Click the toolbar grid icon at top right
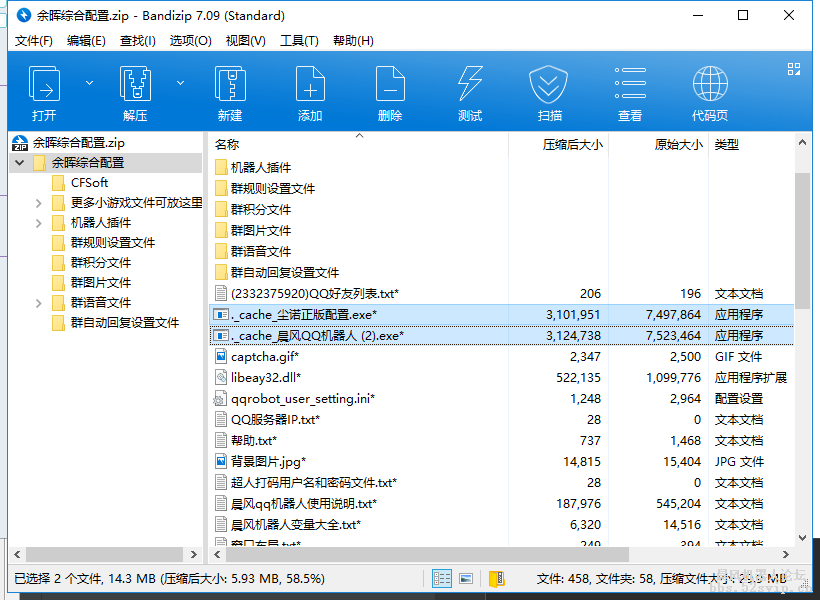The width and height of the screenshot is (820, 600). click(x=795, y=69)
